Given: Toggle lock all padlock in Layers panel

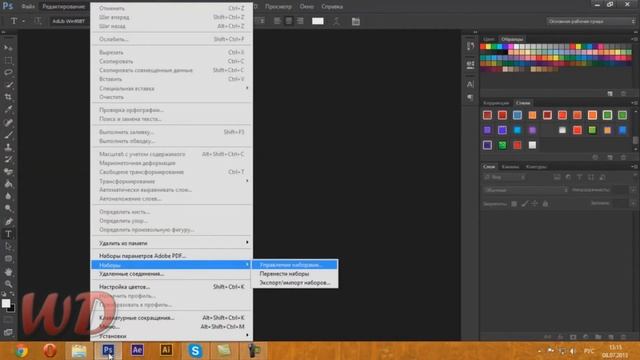Looking at the screenshot, I should click(545, 203).
